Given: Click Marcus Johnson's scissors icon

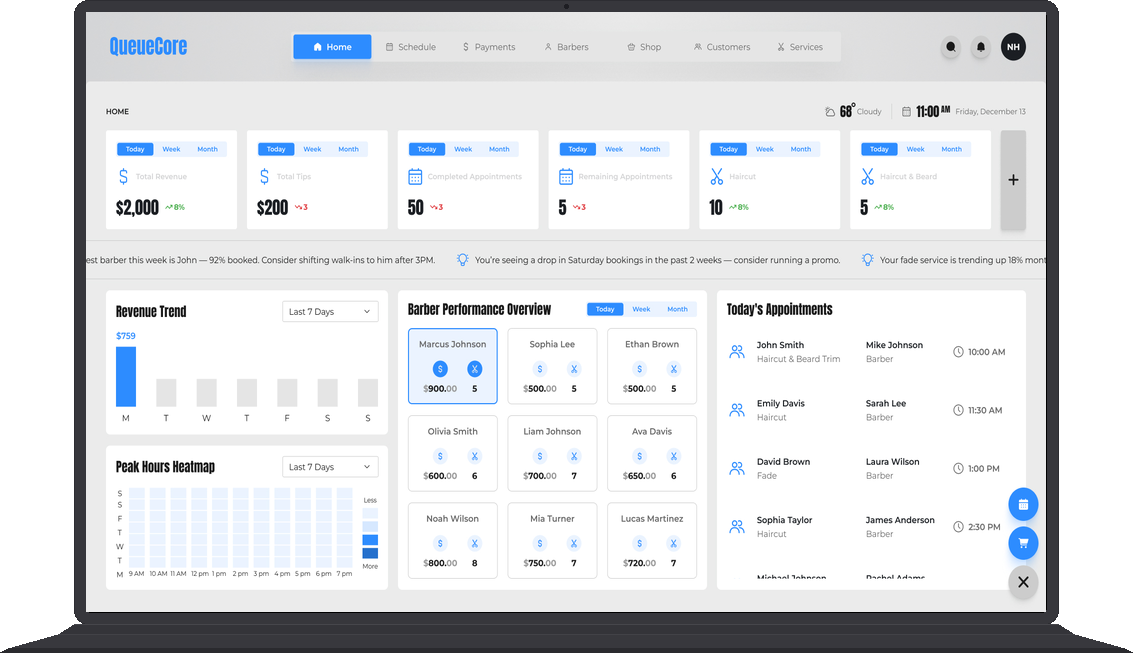Looking at the screenshot, I should coord(474,369).
